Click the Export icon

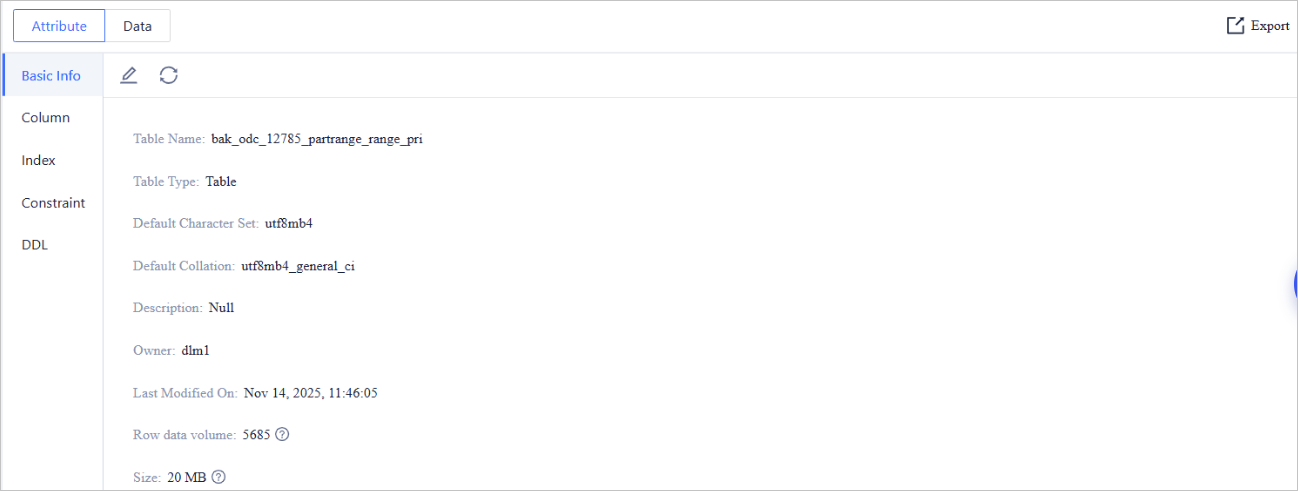(x=1236, y=26)
